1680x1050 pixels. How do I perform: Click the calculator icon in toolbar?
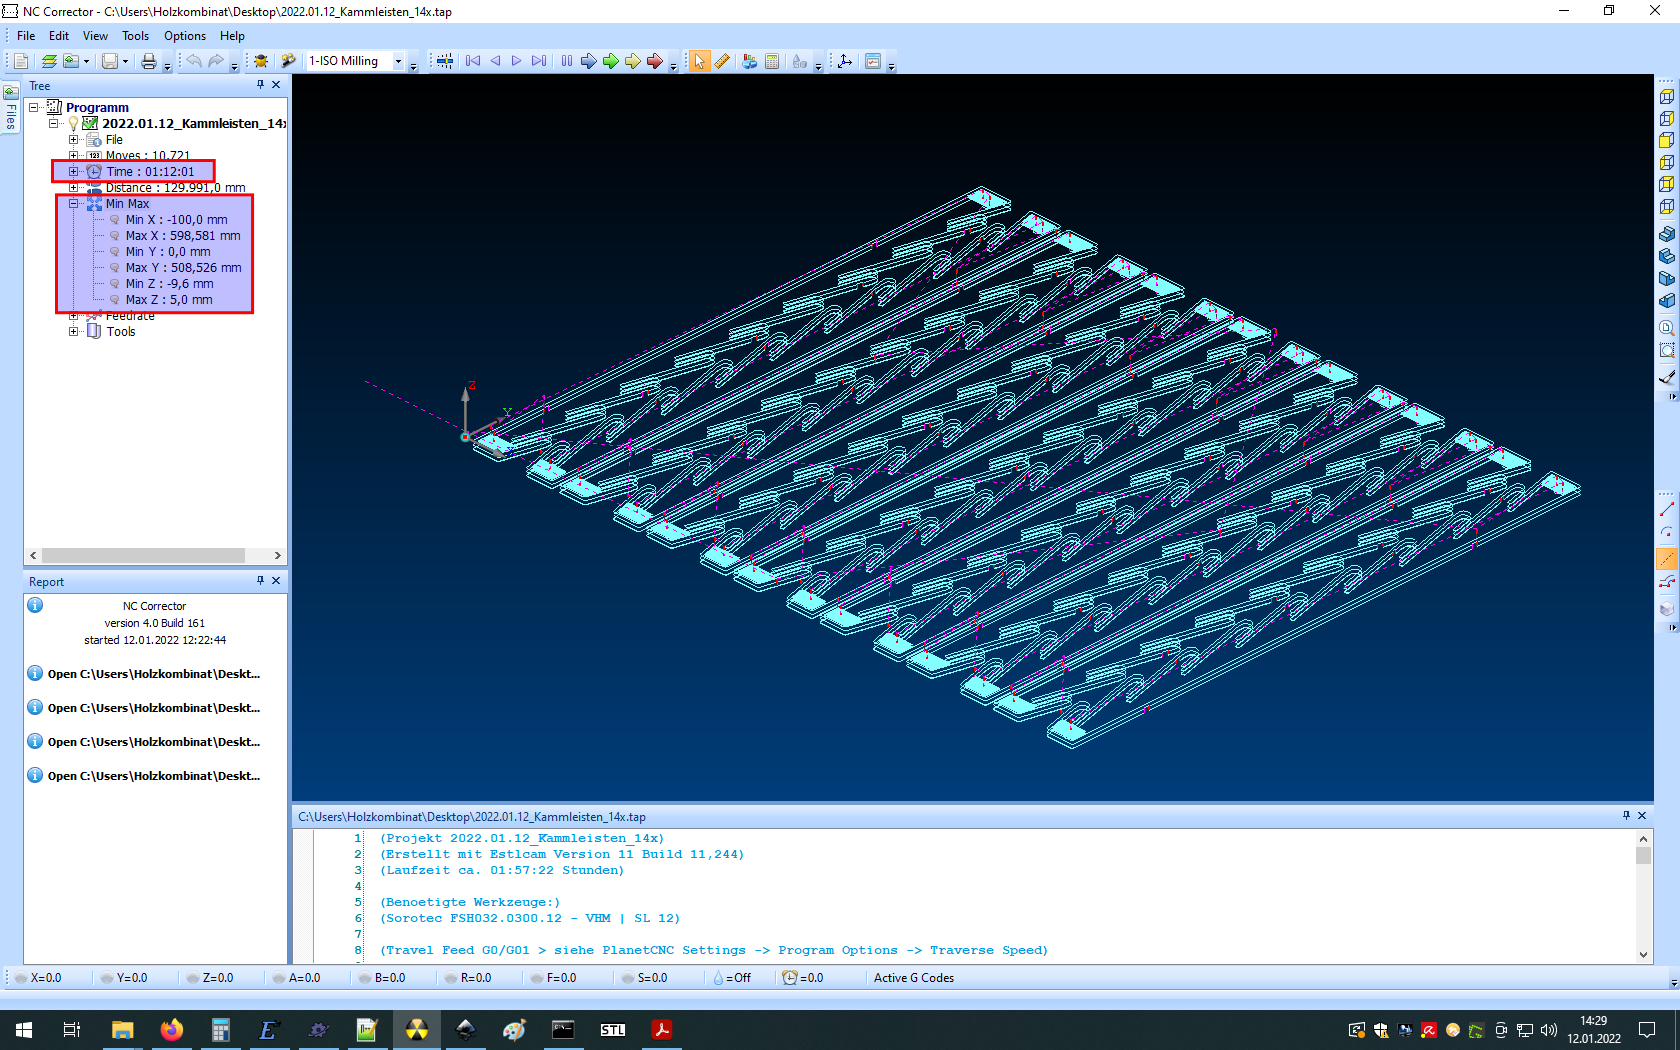point(772,61)
